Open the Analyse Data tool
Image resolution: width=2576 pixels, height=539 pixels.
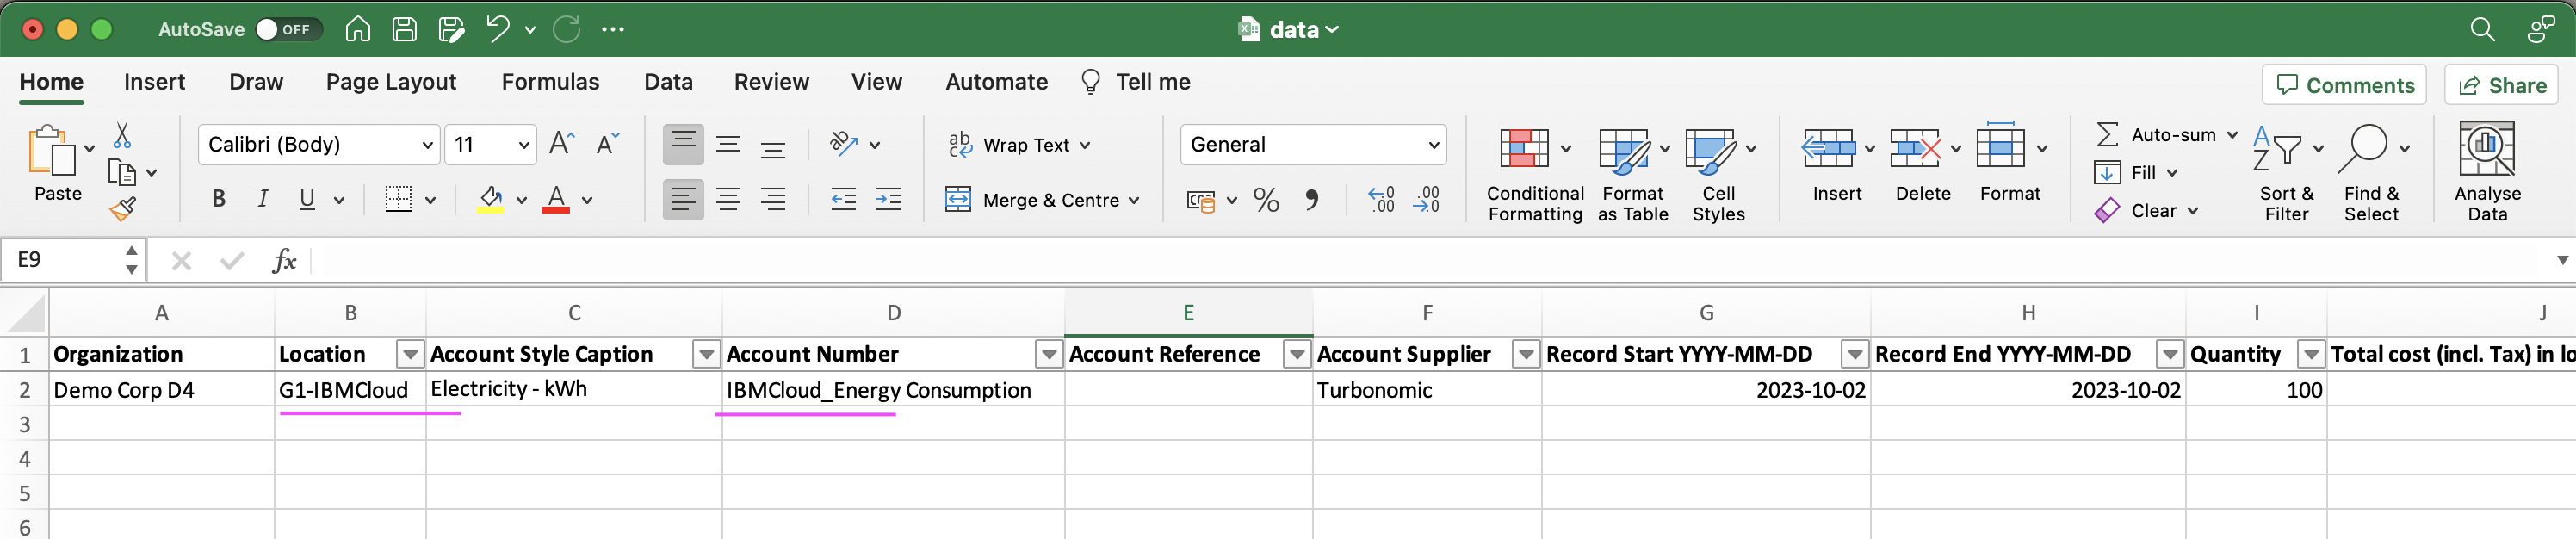click(2486, 149)
